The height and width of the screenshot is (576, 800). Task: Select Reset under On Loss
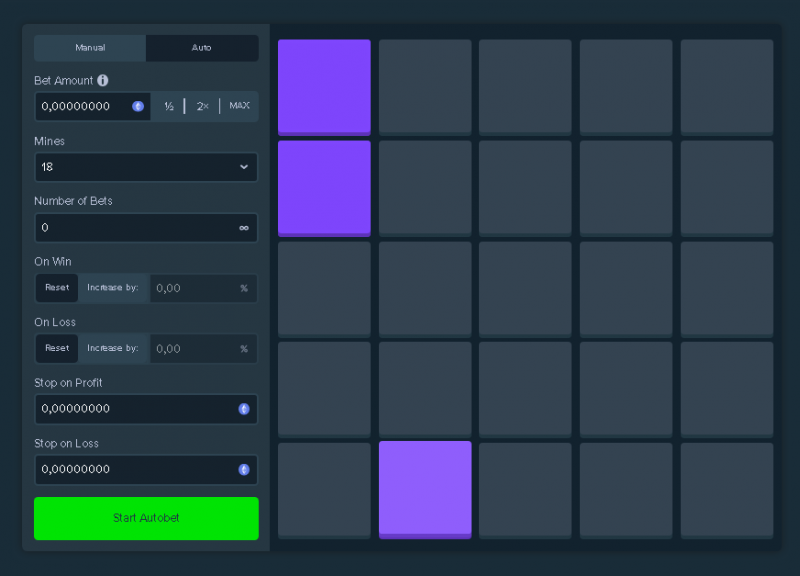57,348
